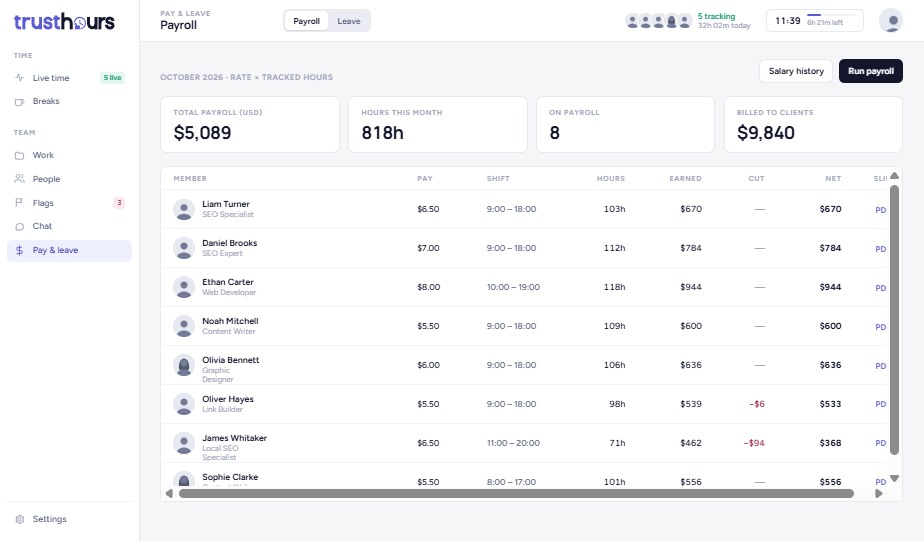Screen dimensions: 924x541
Task: Click the Pay & leave dollar icon
Action: pos(19,250)
